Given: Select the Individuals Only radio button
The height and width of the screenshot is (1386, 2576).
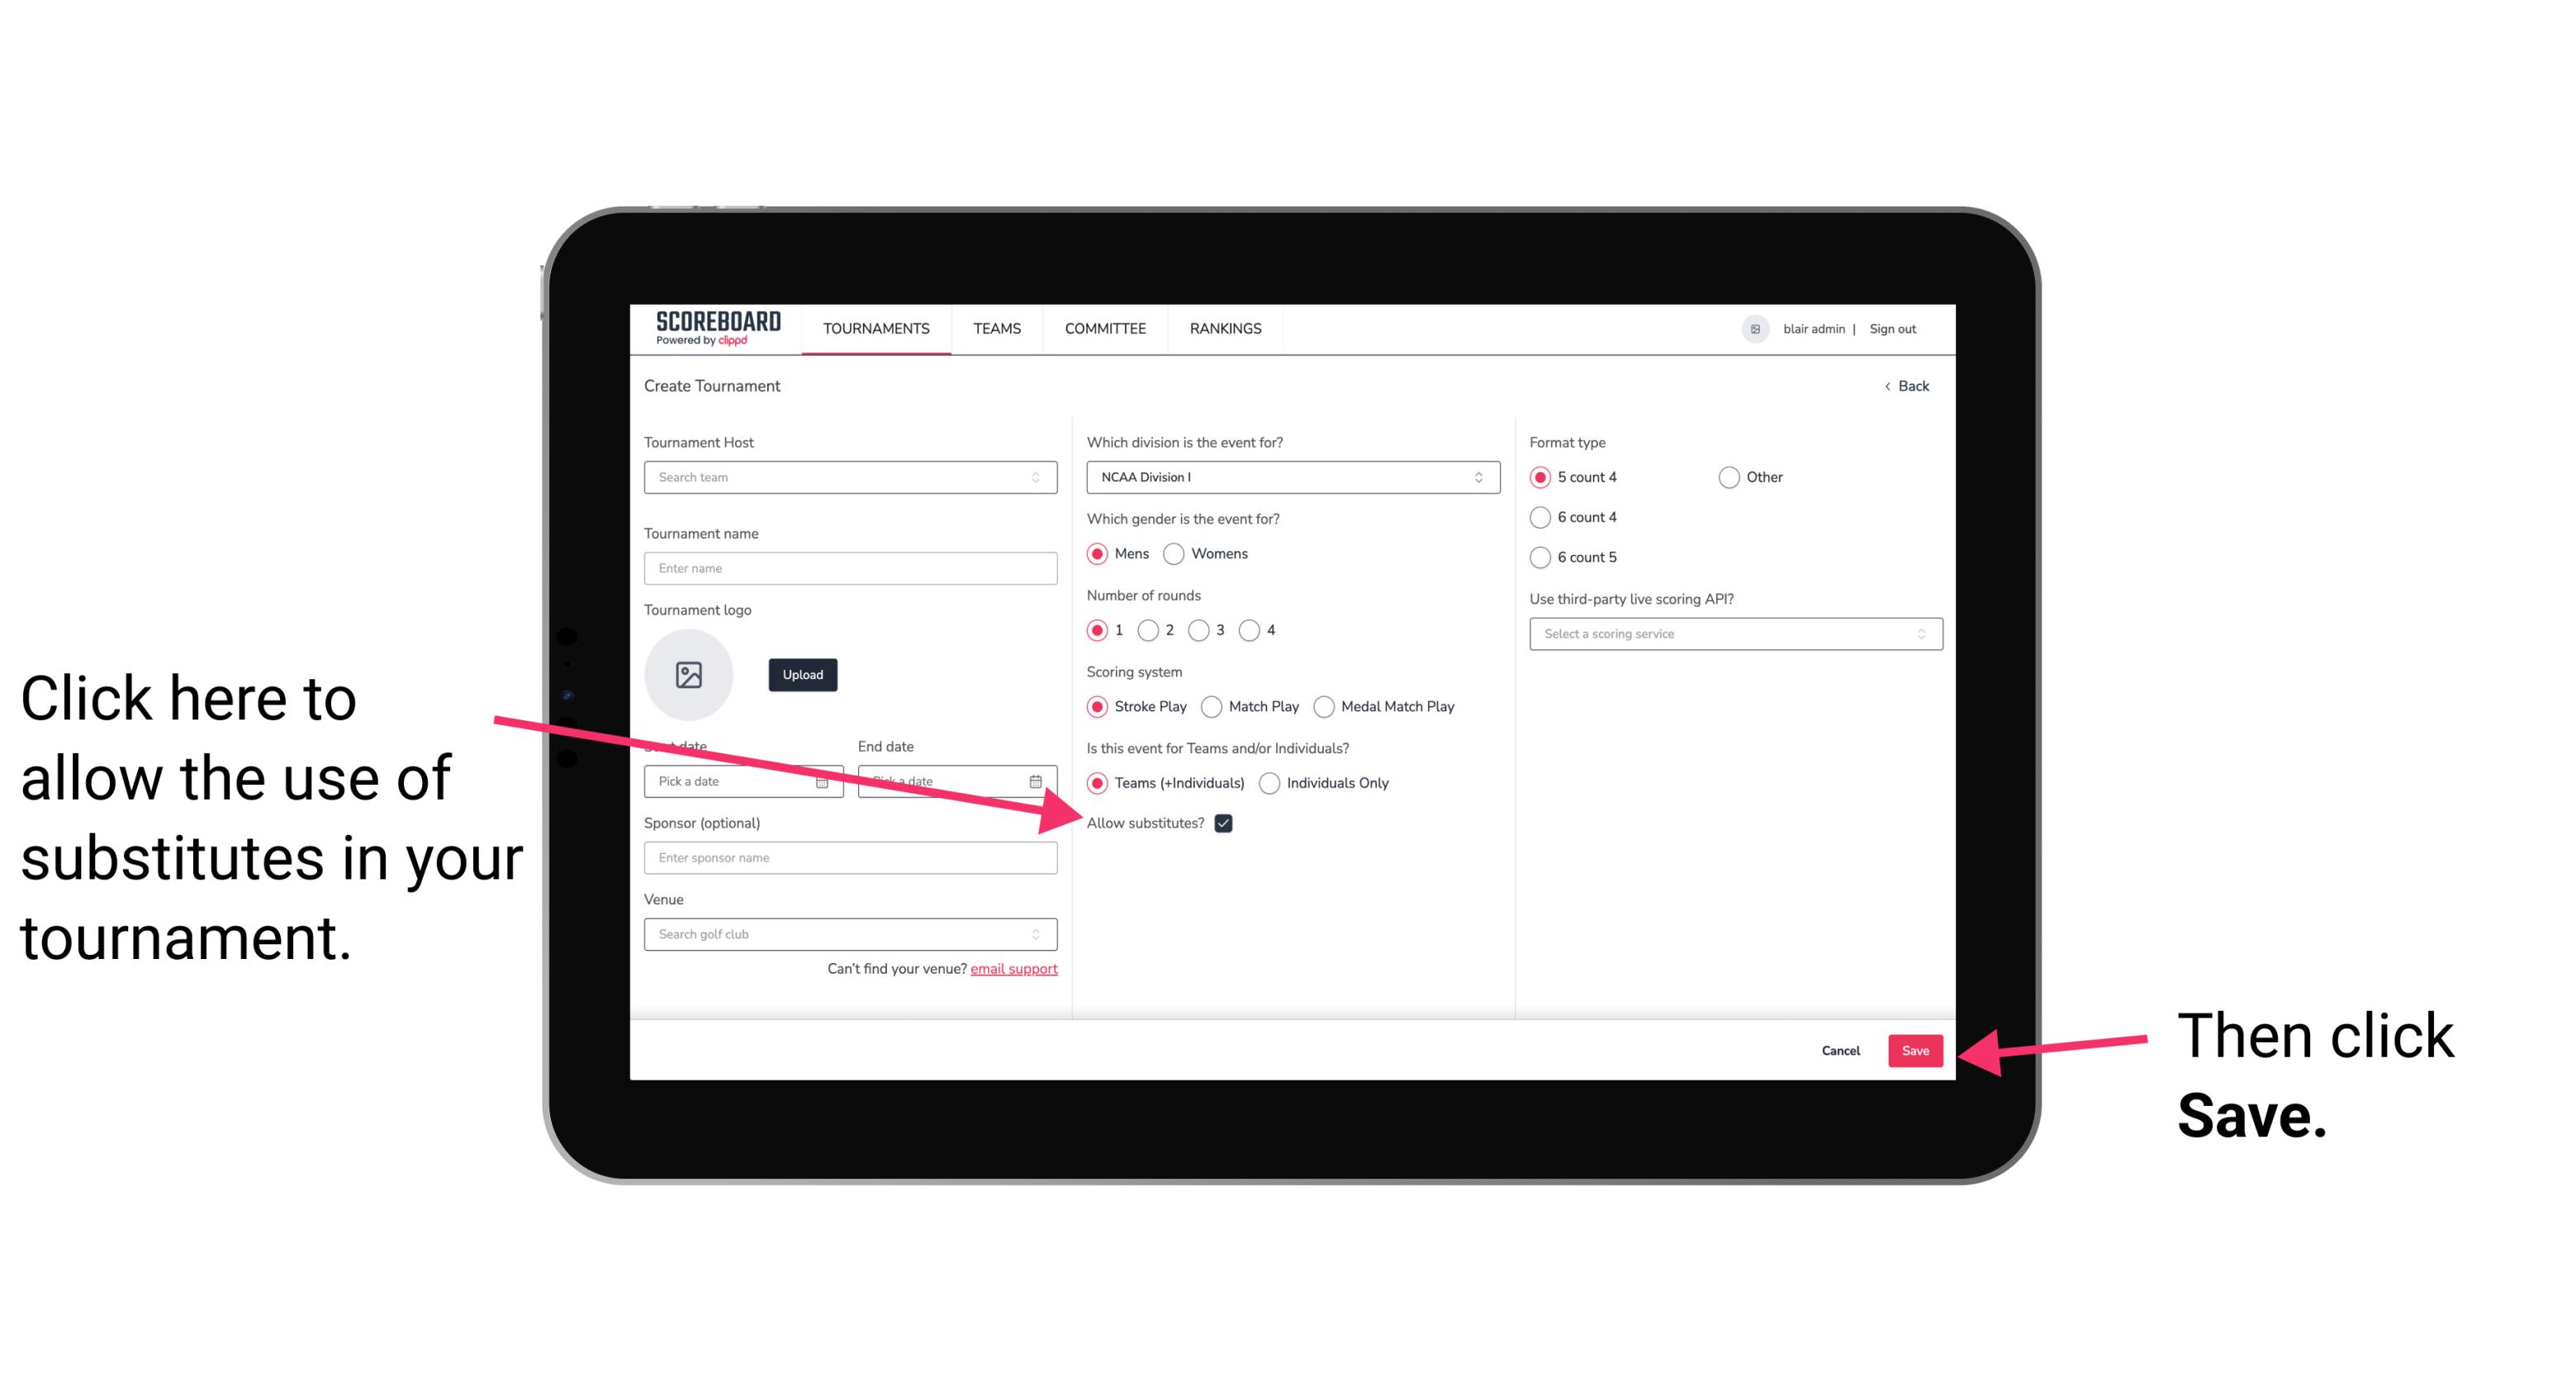Looking at the screenshot, I should [x=1271, y=784].
